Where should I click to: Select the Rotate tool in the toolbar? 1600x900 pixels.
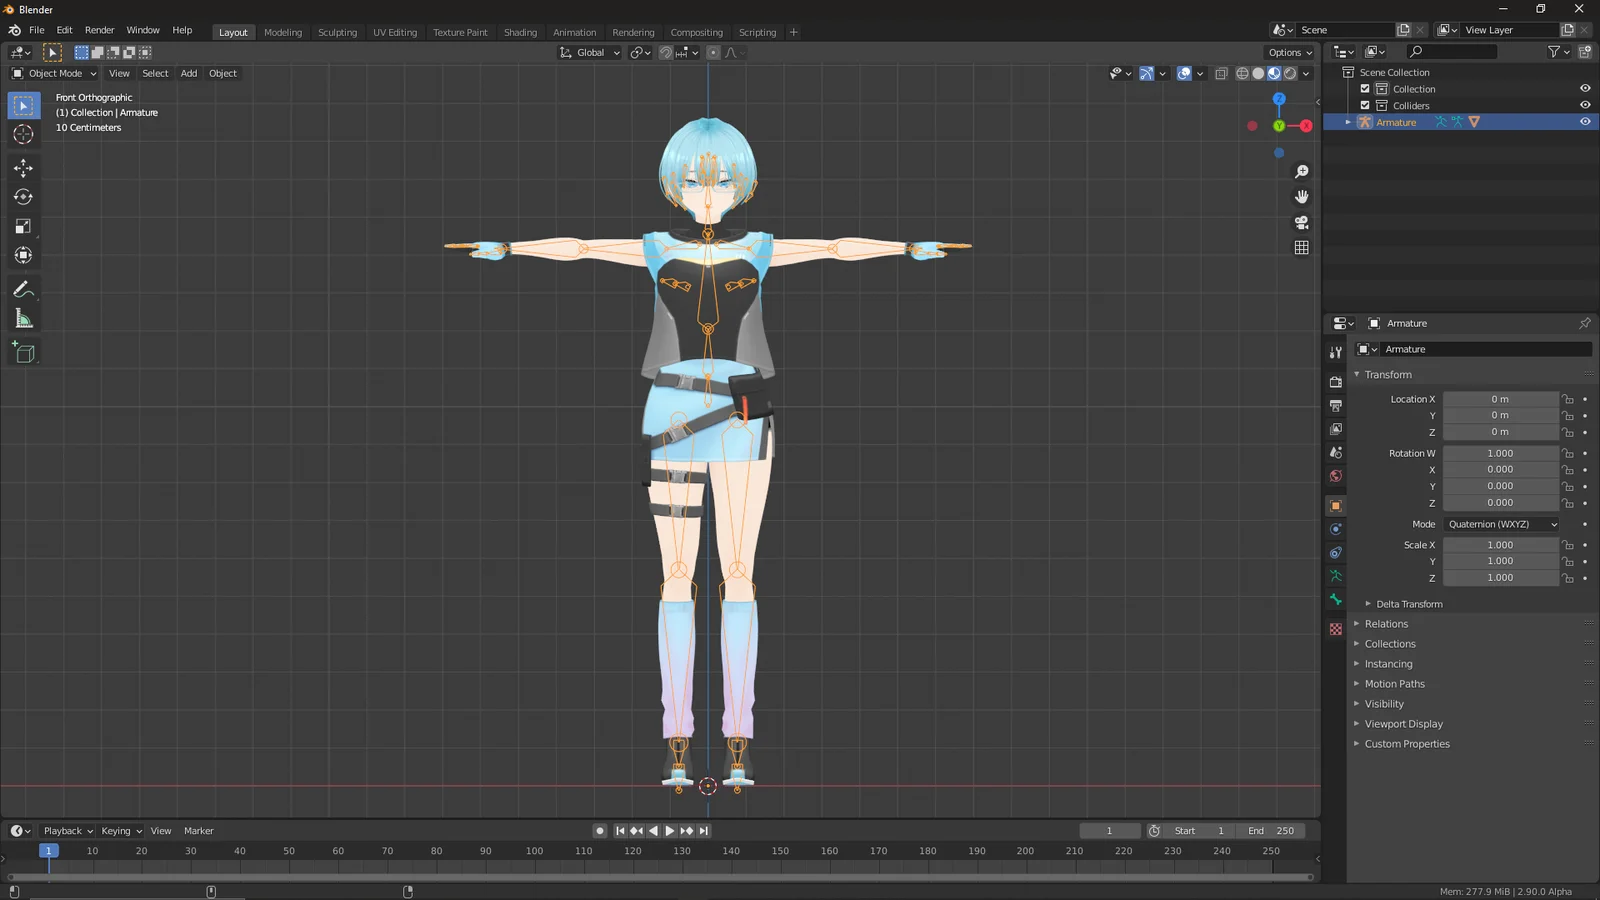(x=23, y=197)
